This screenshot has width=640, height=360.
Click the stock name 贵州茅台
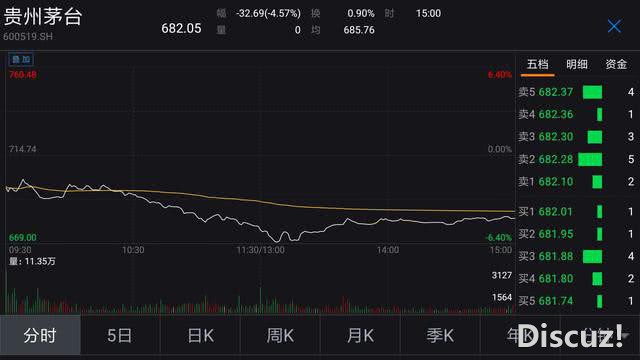43,17
